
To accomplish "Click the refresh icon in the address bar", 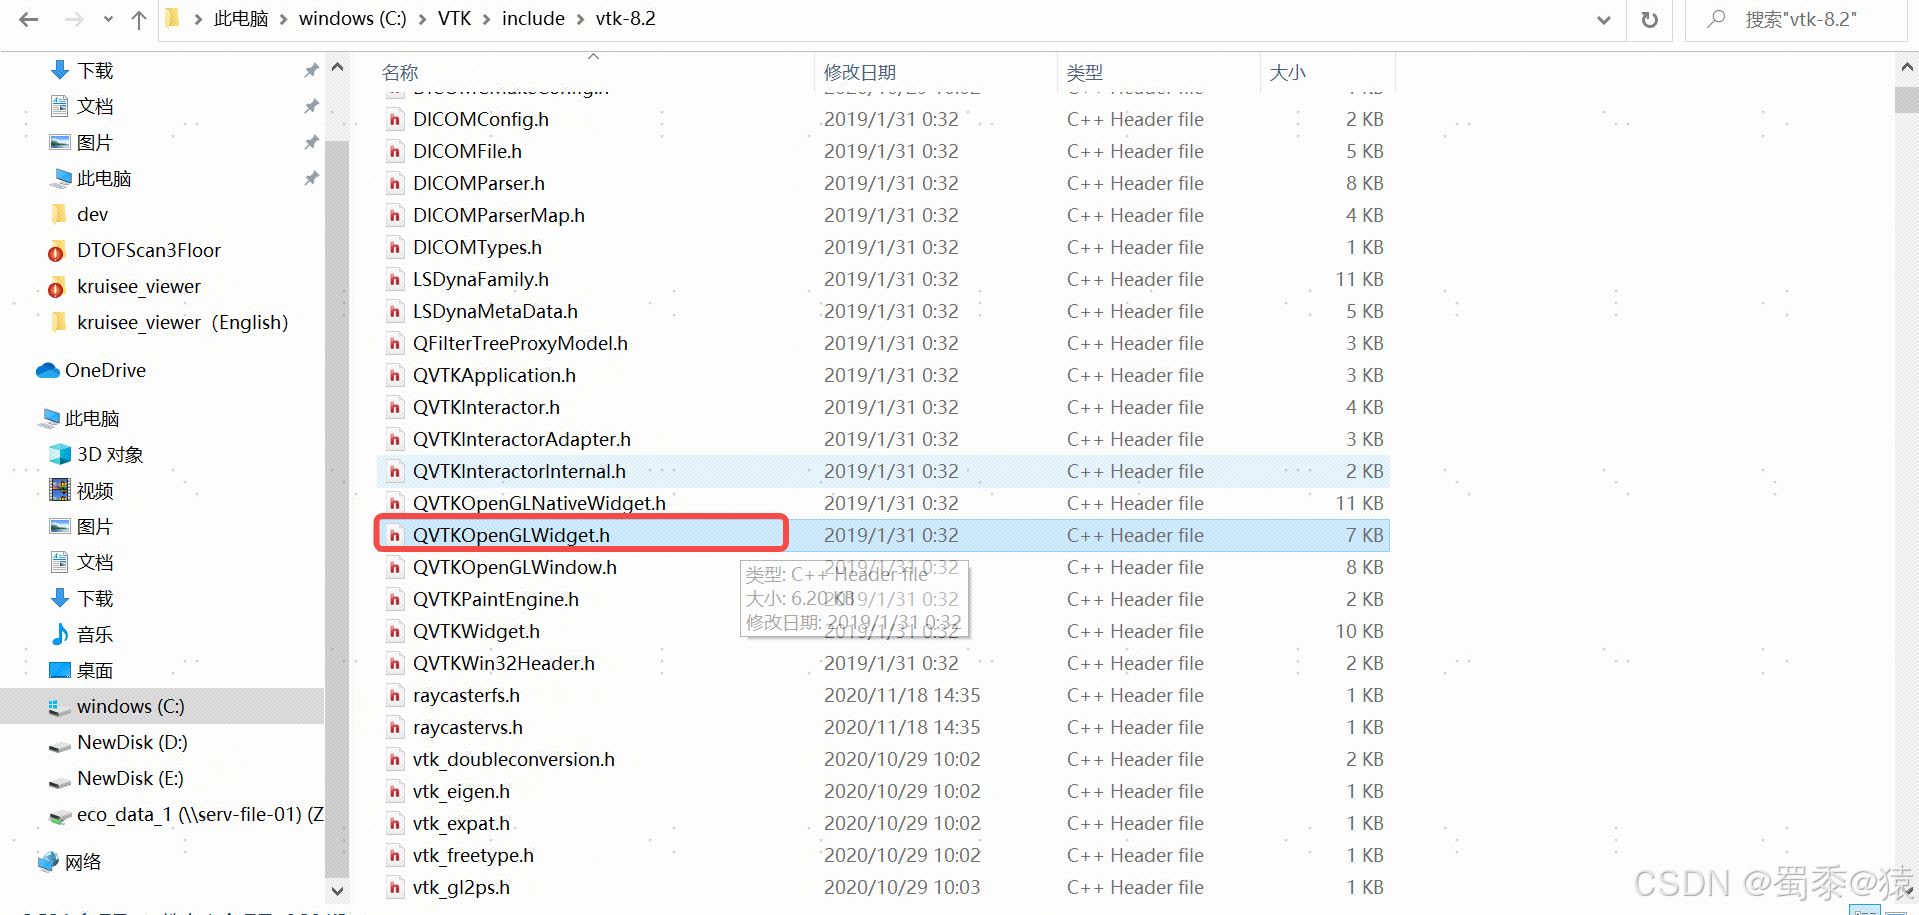I will (x=1649, y=19).
